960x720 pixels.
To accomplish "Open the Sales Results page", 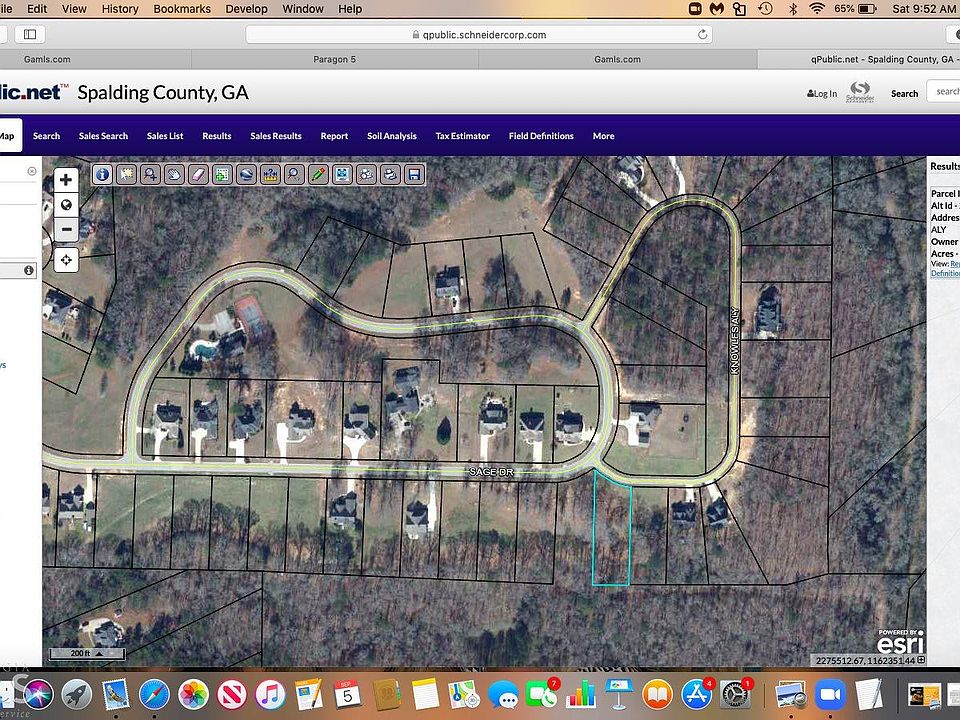I will [x=276, y=136].
